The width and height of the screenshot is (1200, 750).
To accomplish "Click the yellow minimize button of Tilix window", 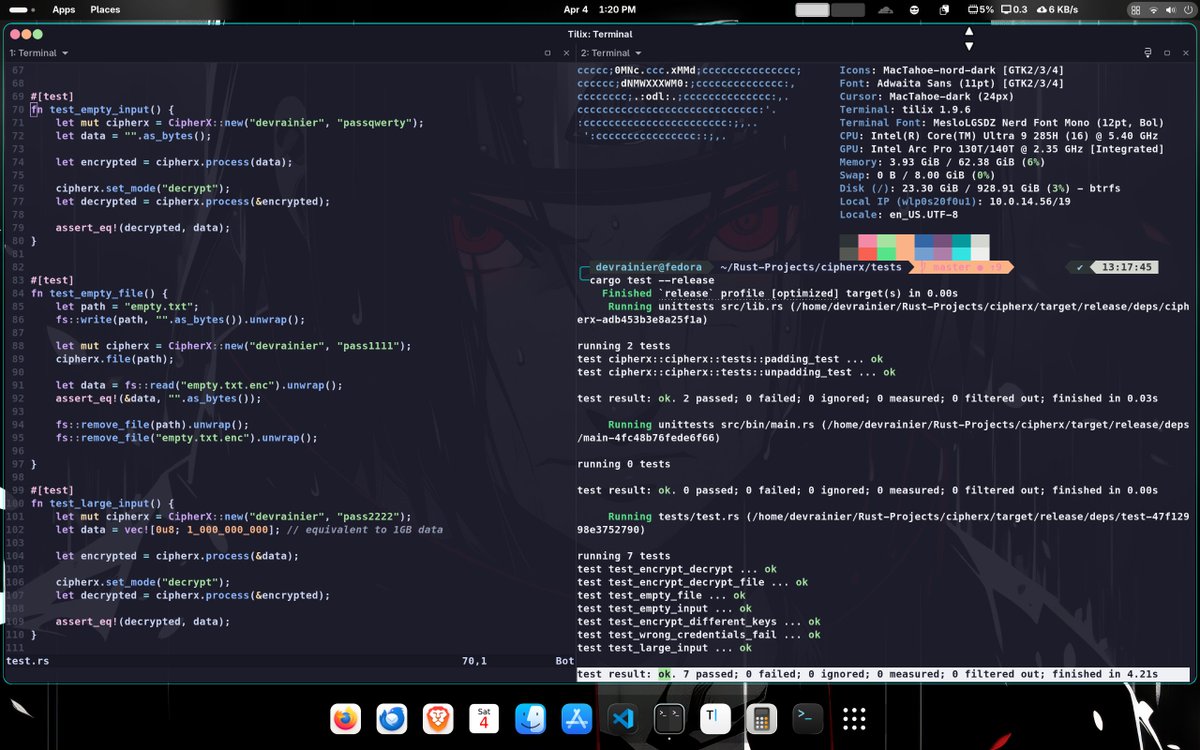I will (x=26, y=34).
